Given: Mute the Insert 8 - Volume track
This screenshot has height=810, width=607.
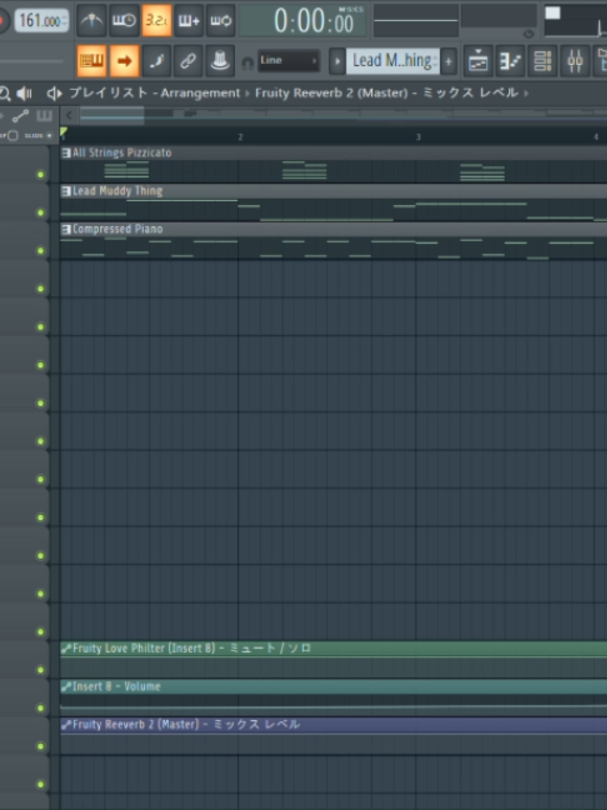Looking at the screenshot, I should (40, 708).
